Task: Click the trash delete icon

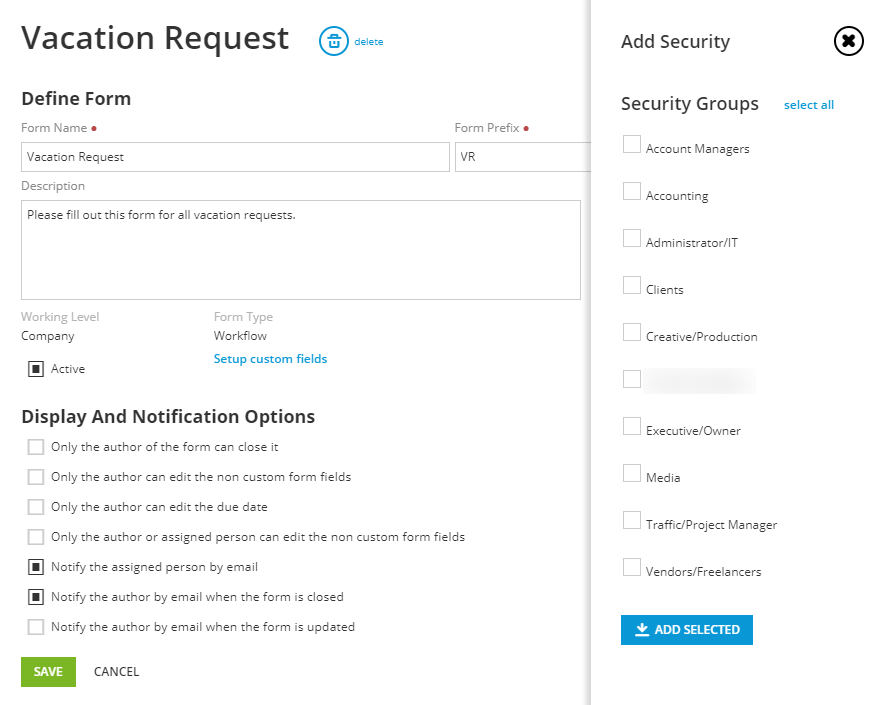Action: coord(334,41)
